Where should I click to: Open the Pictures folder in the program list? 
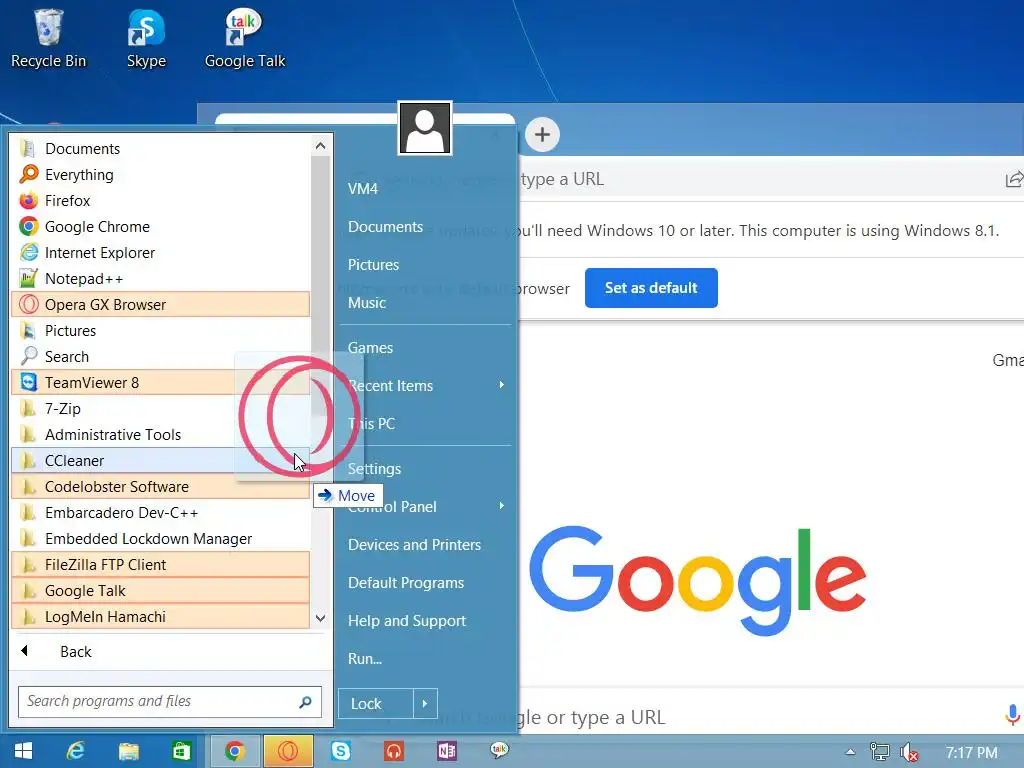click(x=160, y=330)
